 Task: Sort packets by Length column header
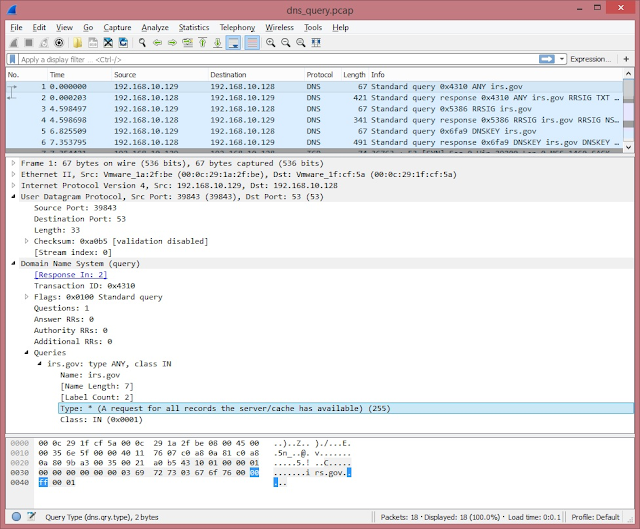354,75
